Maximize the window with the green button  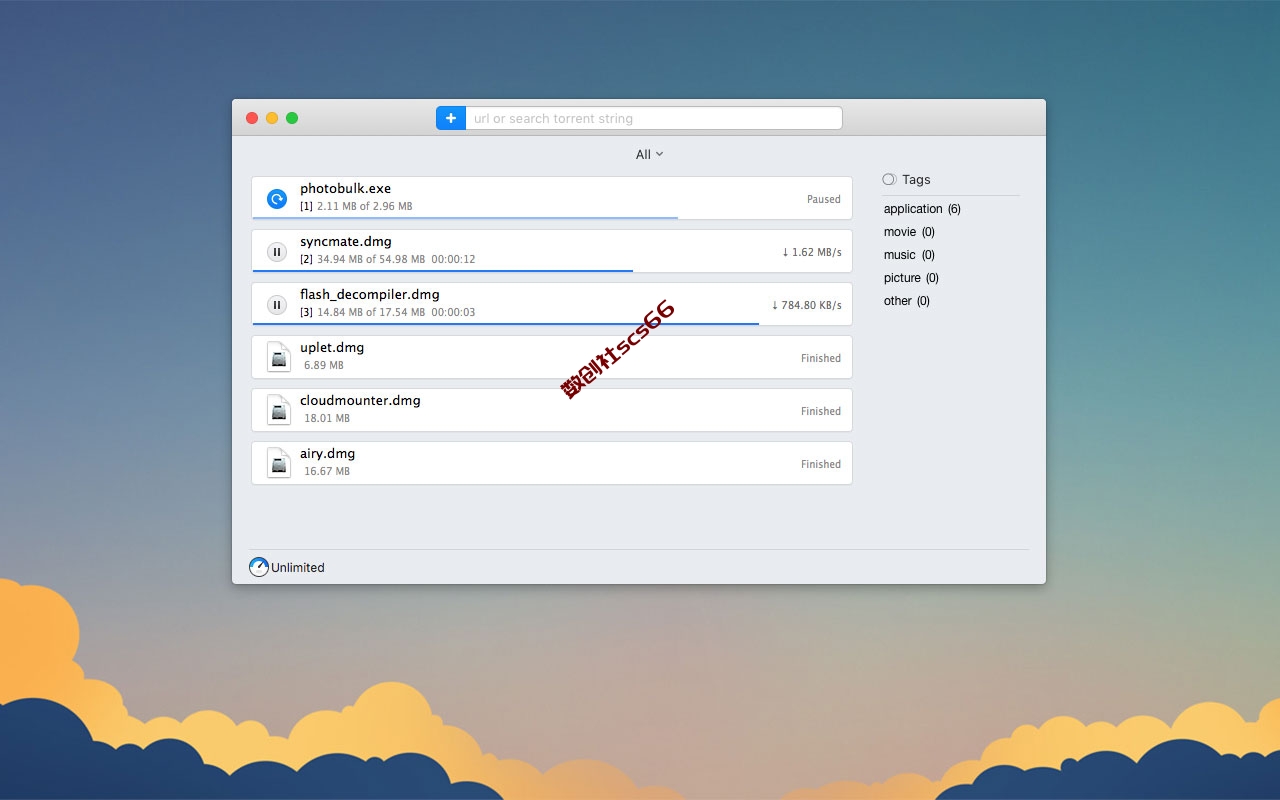pyautogui.click(x=292, y=118)
